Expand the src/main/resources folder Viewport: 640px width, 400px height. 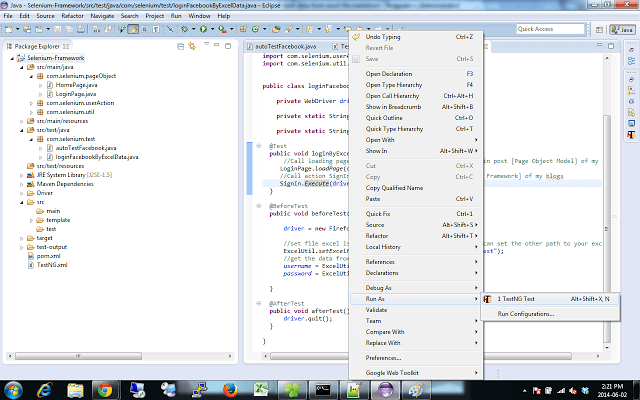tap(22, 121)
